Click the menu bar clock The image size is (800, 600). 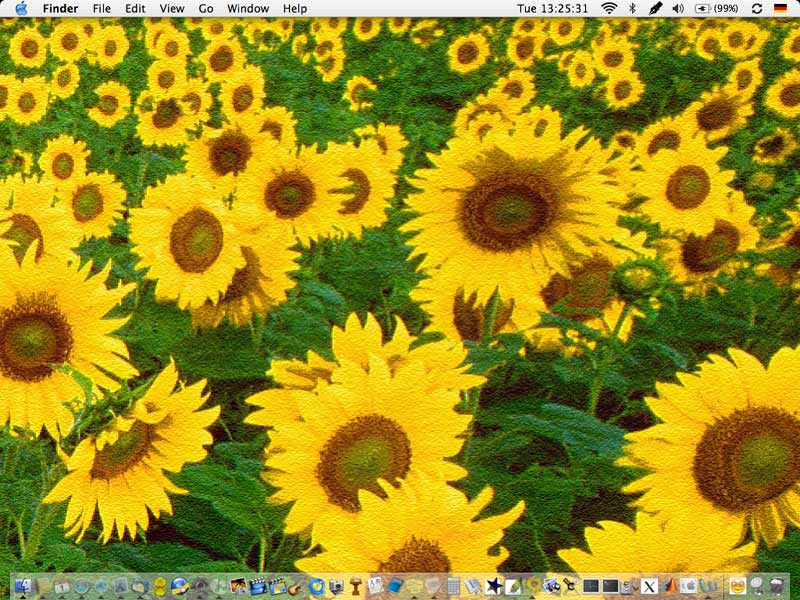pyautogui.click(x=552, y=8)
